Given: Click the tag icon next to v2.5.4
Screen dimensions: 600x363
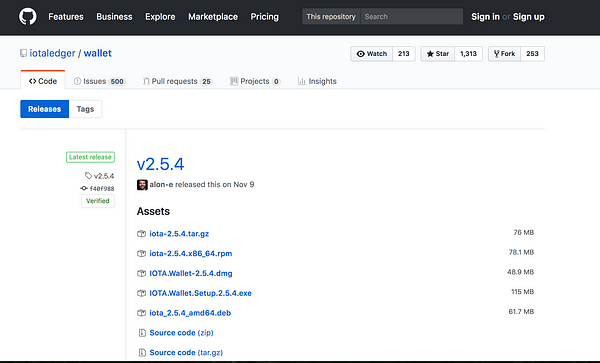Looking at the screenshot, I should [x=88, y=176].
